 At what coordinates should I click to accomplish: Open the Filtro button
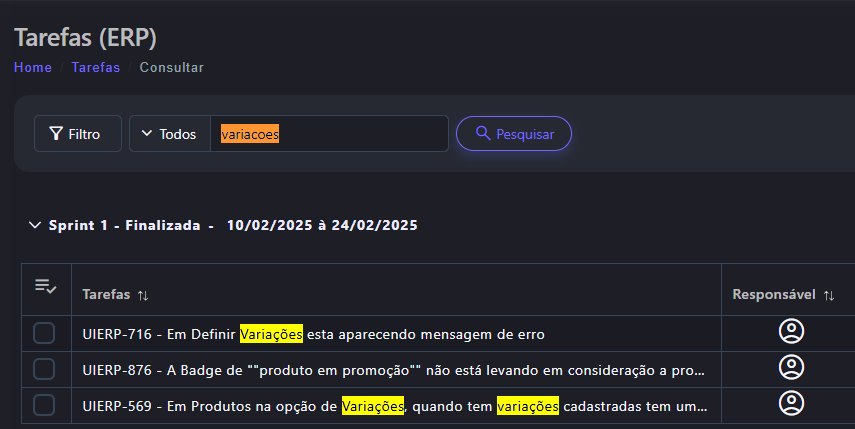coord(77,133)
